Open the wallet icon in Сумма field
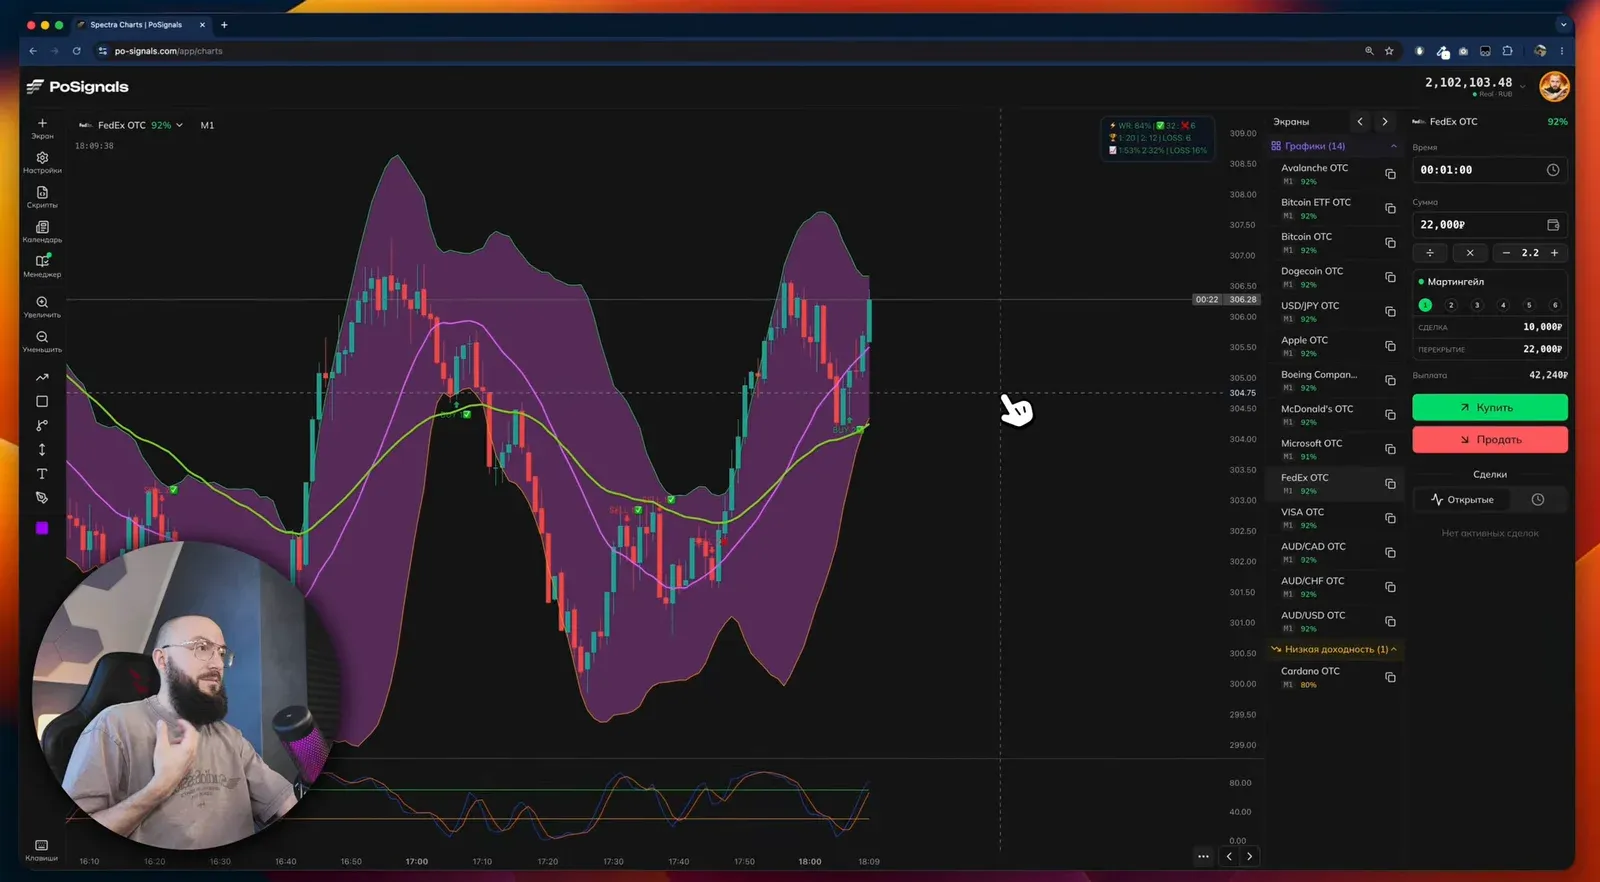The height and width of the screenshot is (882, 1600). click(x=1553, y=225)
